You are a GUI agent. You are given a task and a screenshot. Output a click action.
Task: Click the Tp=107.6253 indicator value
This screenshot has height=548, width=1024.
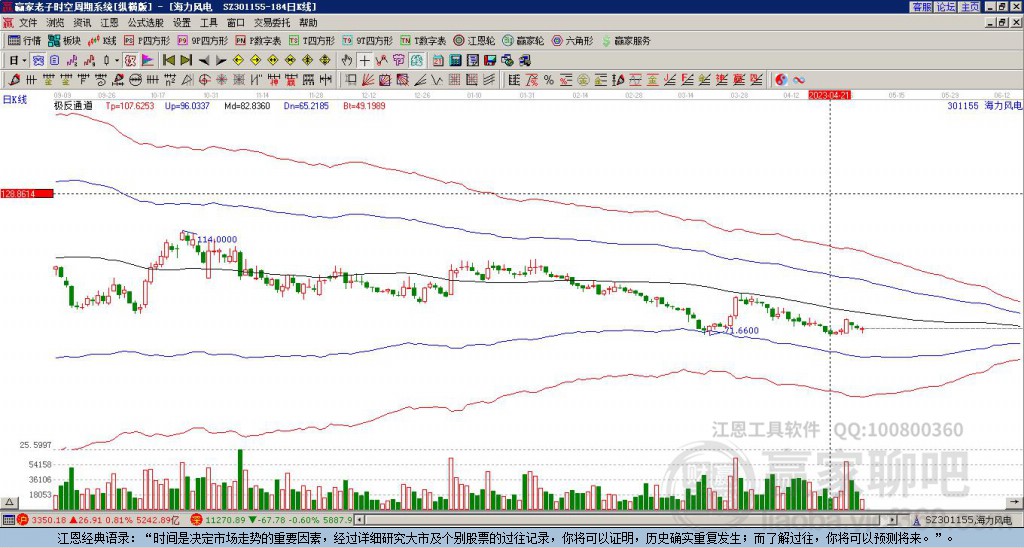(131, 105)
